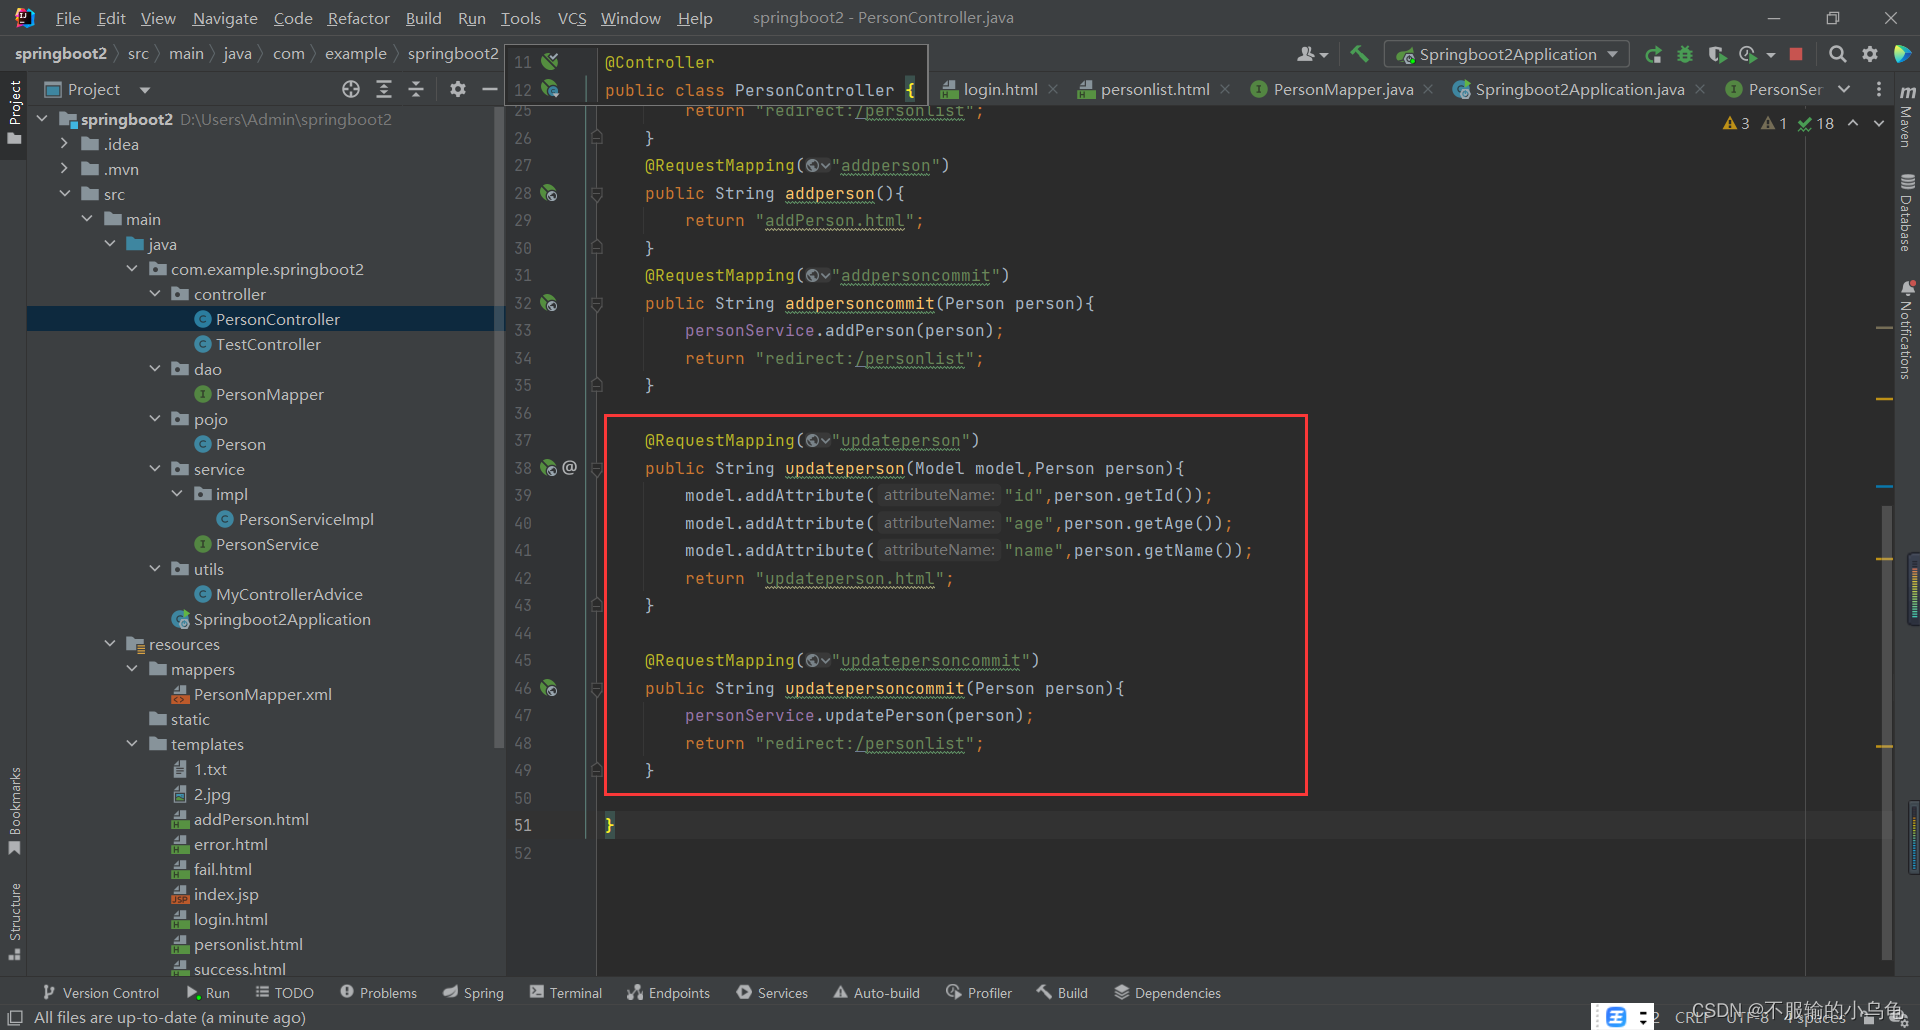Click the @ gutter icon on line 38
The width and height of the screenshot is (1920, 1030).
[570, 467]
